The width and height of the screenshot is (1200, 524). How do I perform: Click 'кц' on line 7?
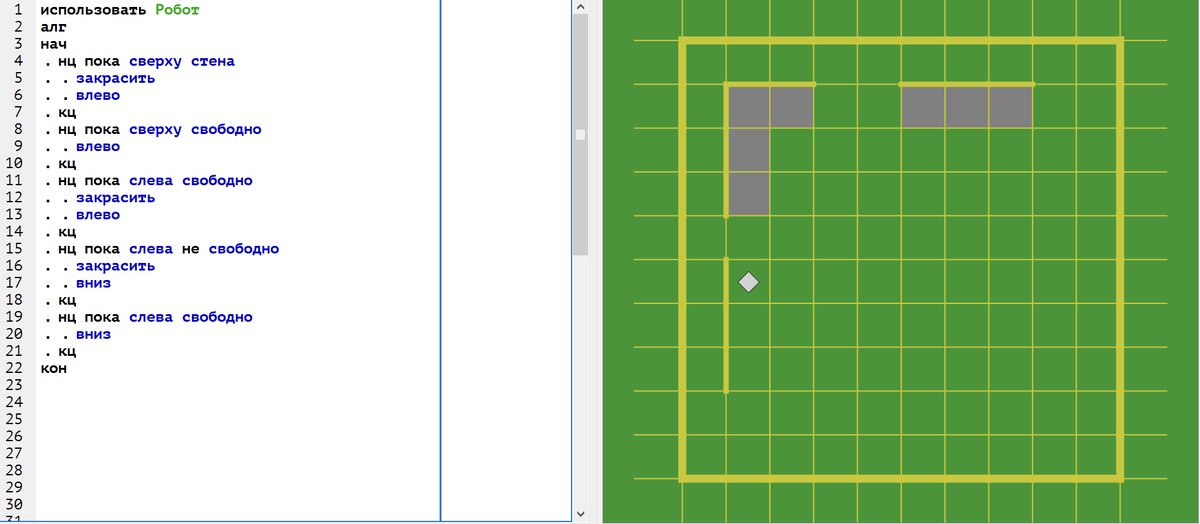coord(67,113)
